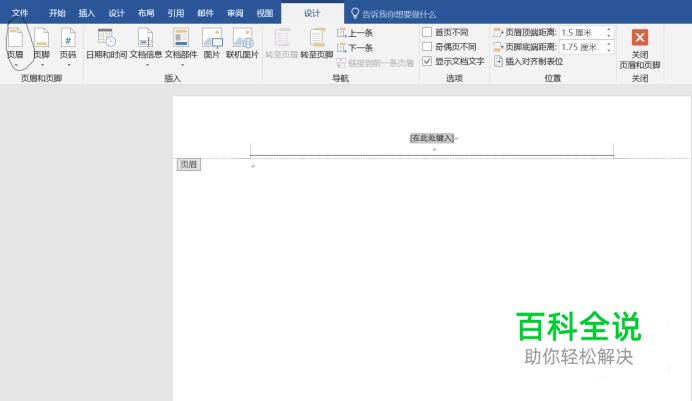Click the 页眉 (Header) icon
This screenshot has width=692, height=401.
tap(15, 38)
